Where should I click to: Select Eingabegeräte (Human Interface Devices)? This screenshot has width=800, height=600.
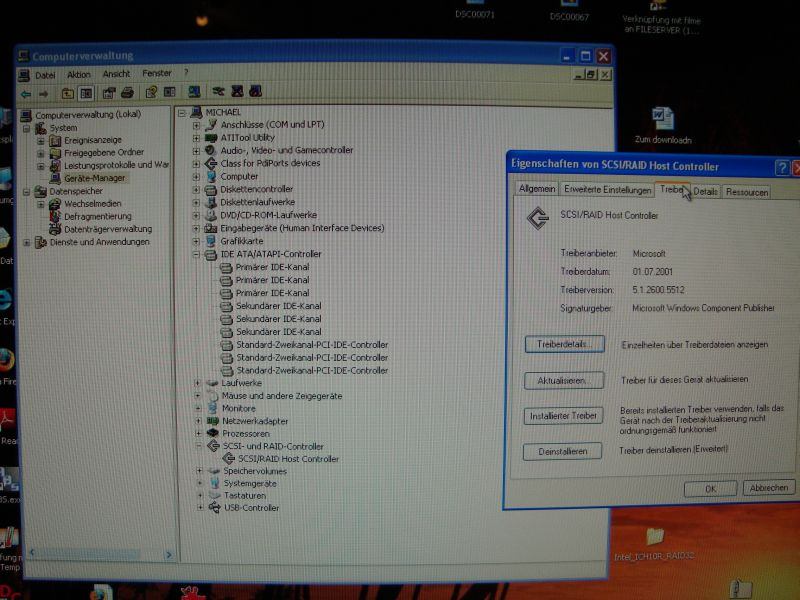[x=302, y=228]
